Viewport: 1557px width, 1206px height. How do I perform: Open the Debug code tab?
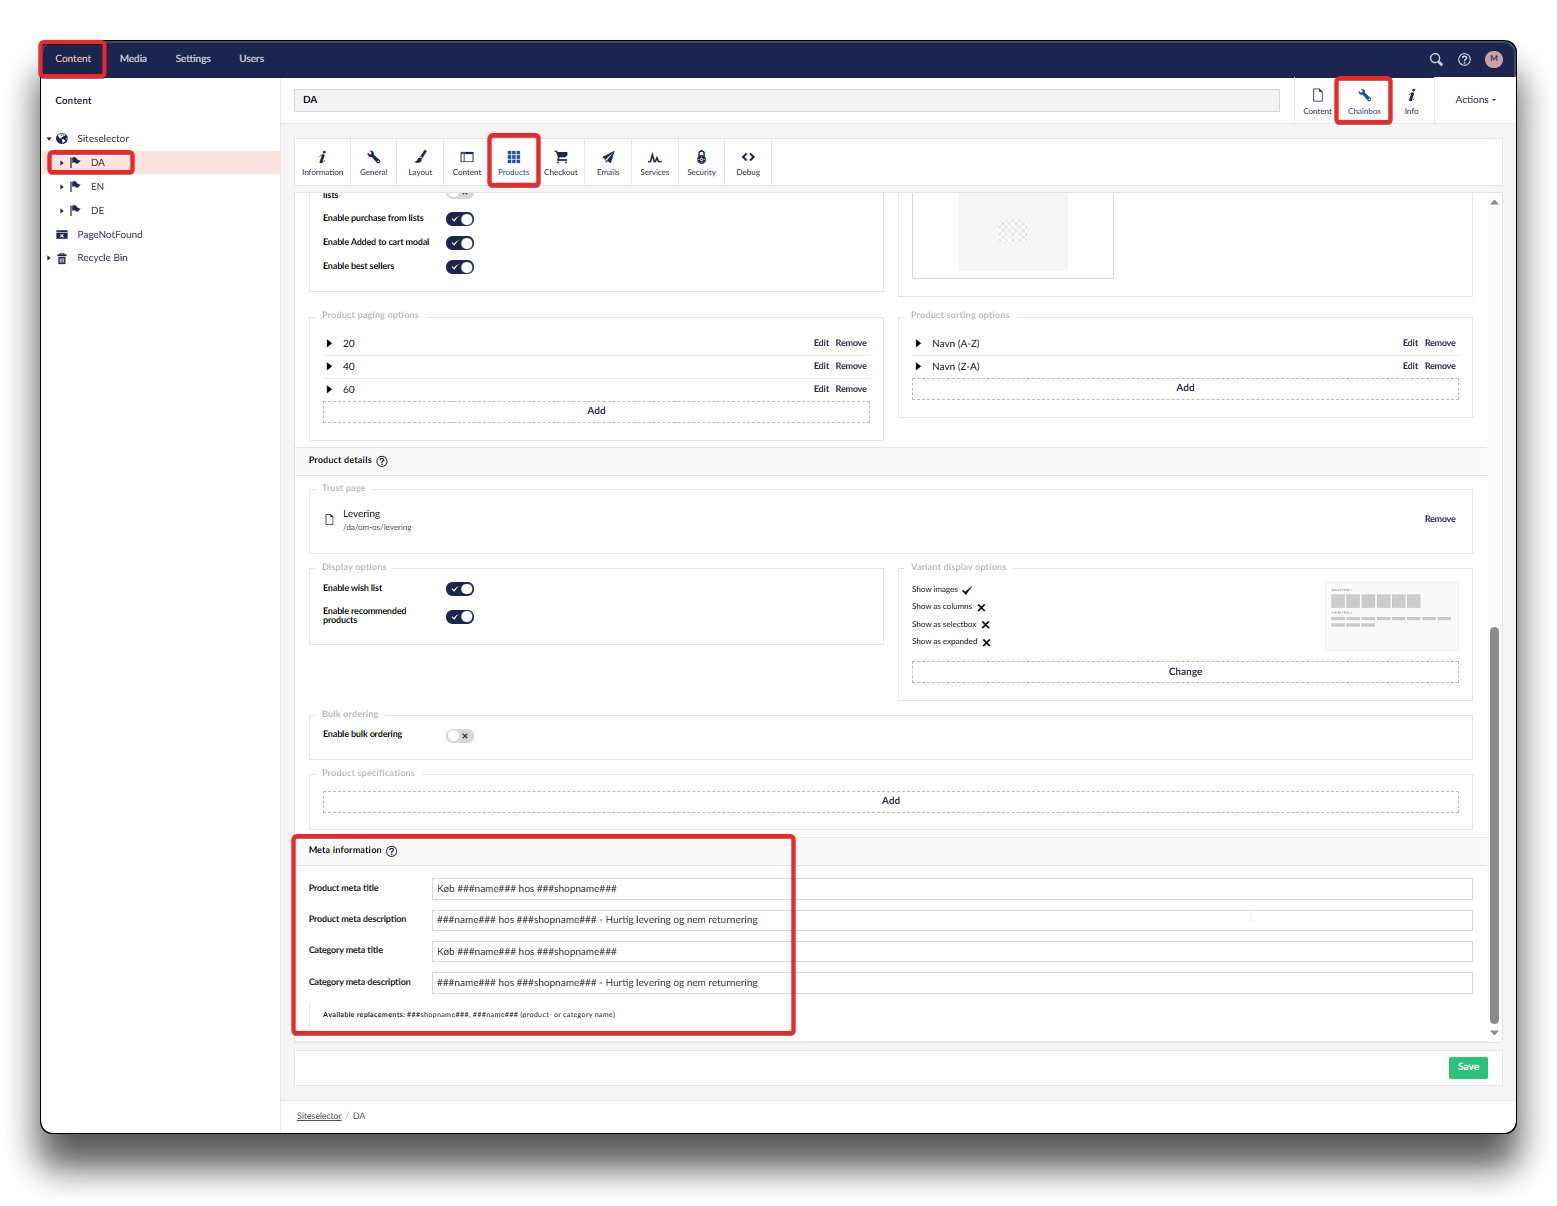tap(748, 162)
